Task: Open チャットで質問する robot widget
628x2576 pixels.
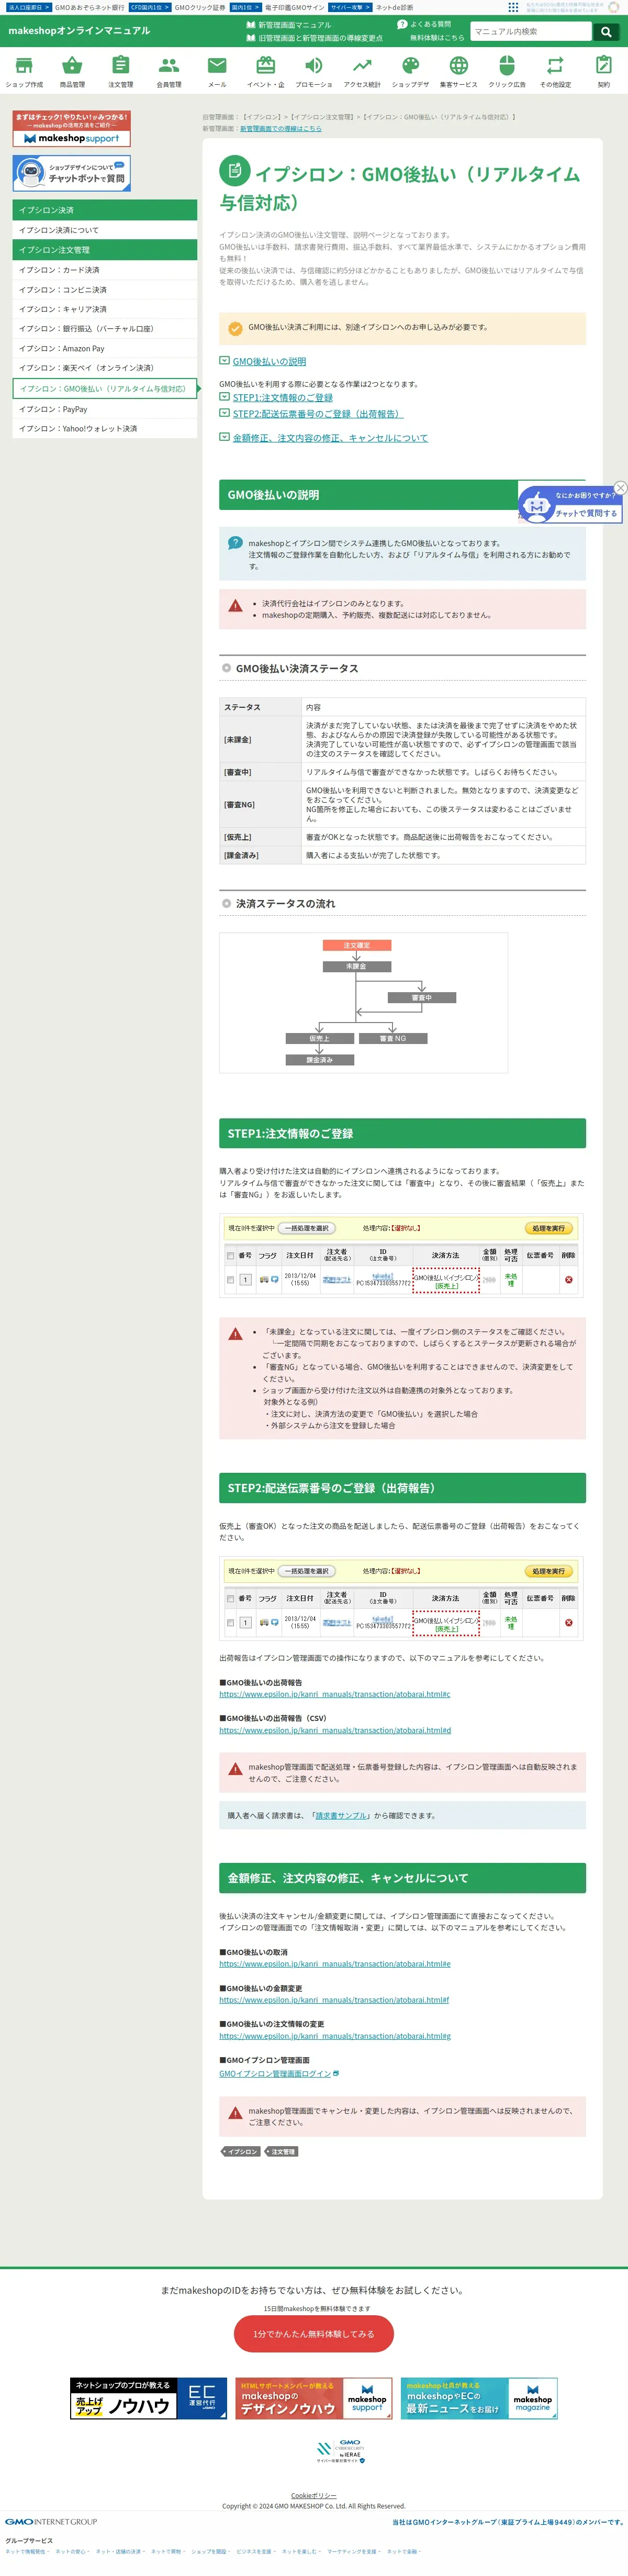Action: 570,505
